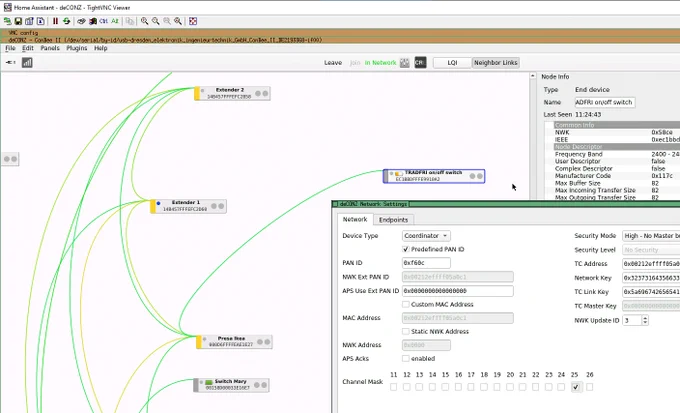Click the APS Use Ext PAN ID field
Screen dimensions: 680x413
(x=458, y=291)
